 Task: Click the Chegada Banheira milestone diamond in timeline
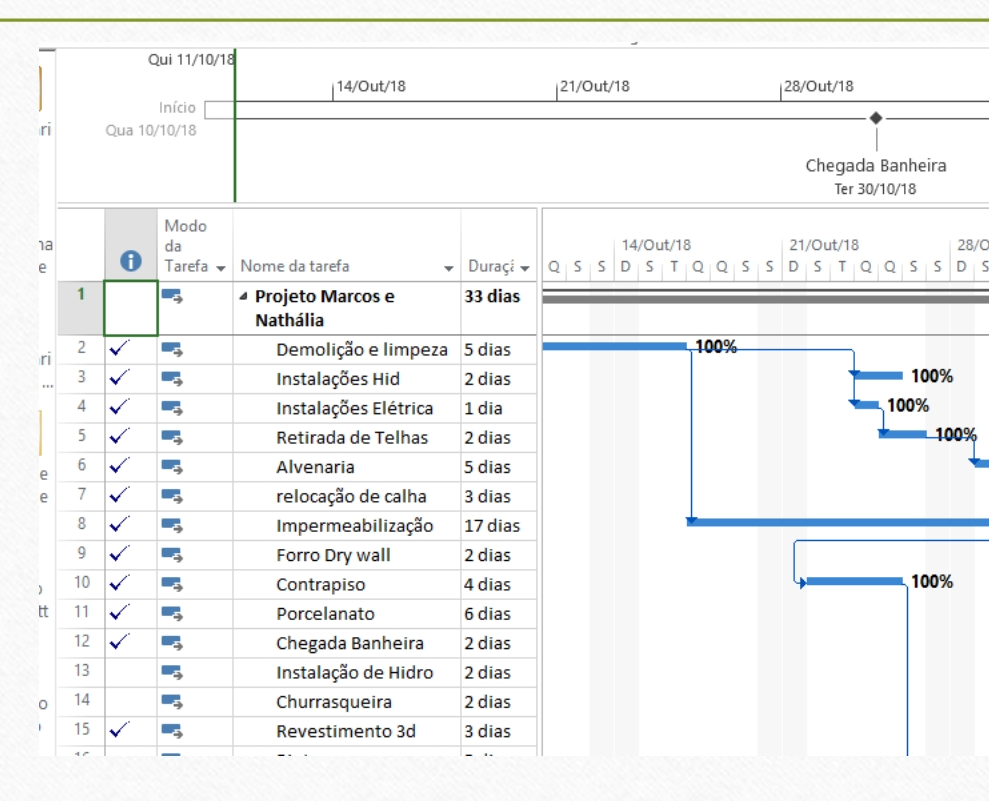click(876, 118)
